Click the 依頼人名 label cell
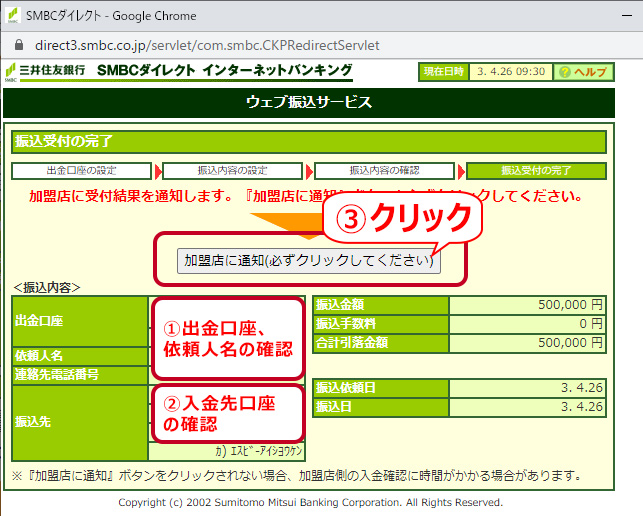643x516 pixels. pos(80,356)
